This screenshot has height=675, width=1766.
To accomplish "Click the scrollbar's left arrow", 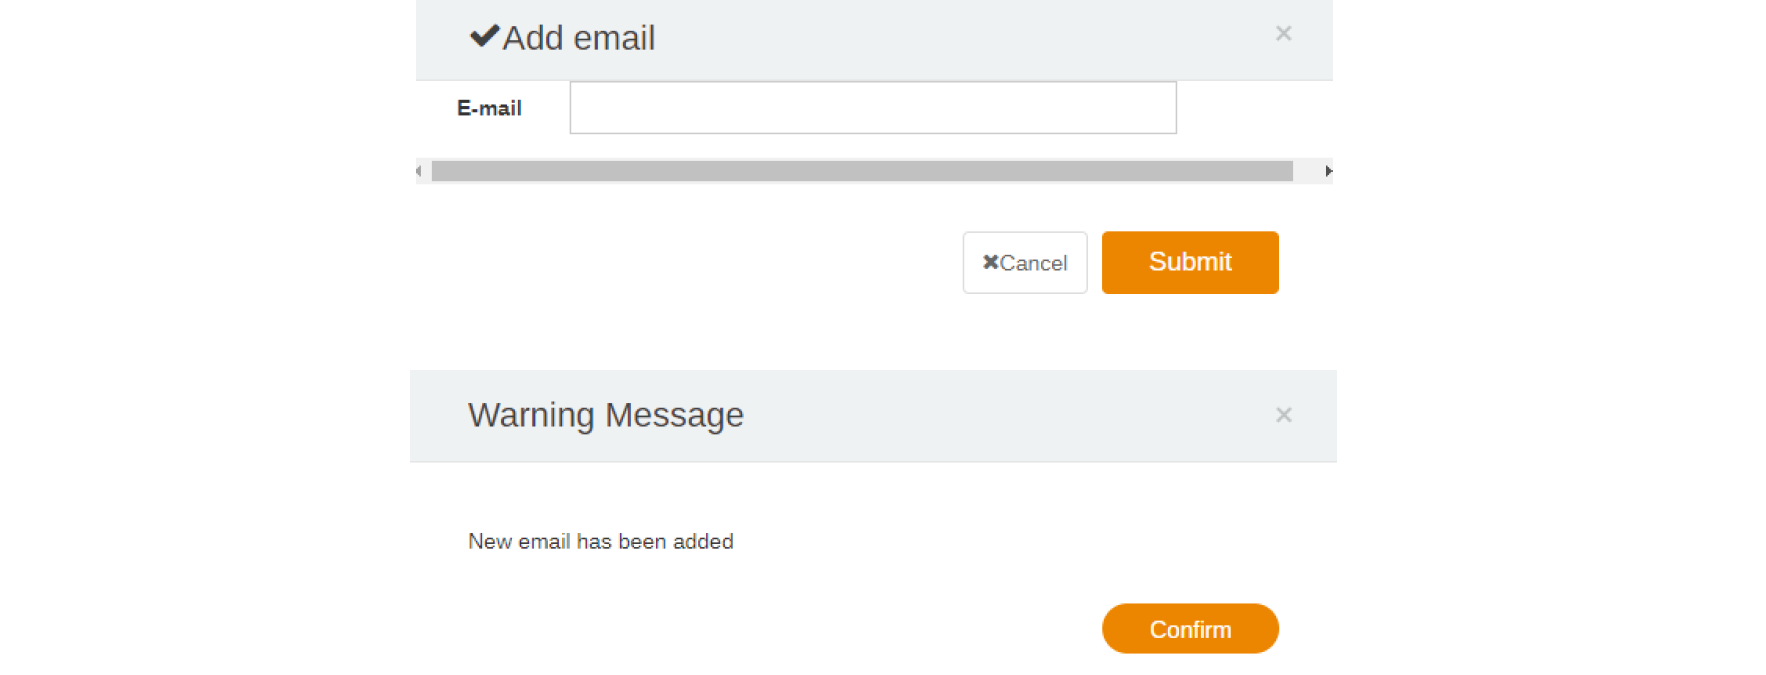I will click(419, 171).
